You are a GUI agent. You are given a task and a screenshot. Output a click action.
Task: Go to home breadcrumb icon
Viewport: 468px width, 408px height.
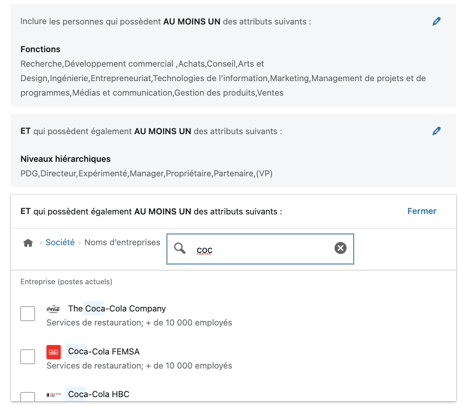click(x=28, y=243)
